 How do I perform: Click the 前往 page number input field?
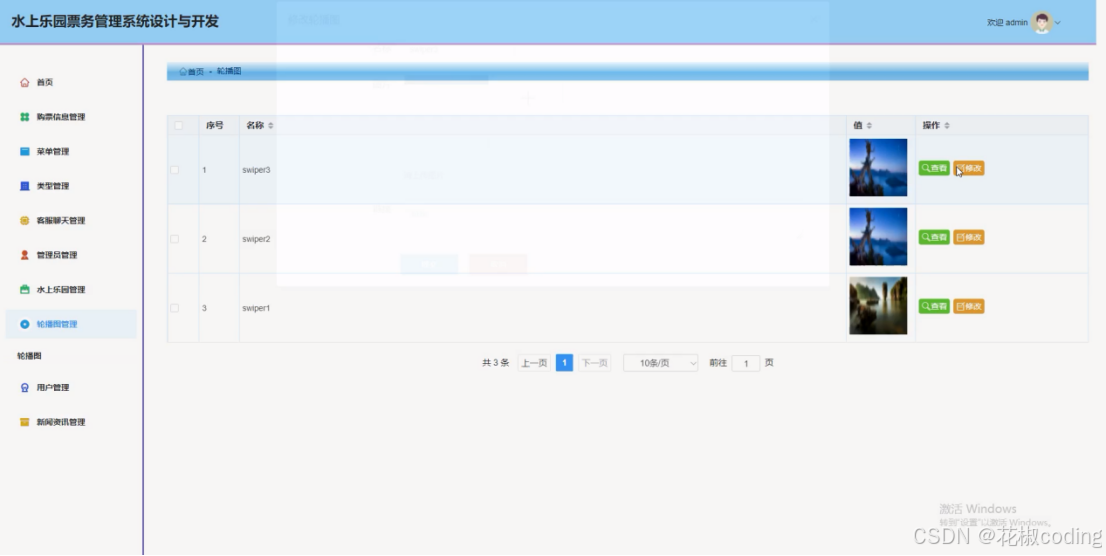click(x=746, y=364)
